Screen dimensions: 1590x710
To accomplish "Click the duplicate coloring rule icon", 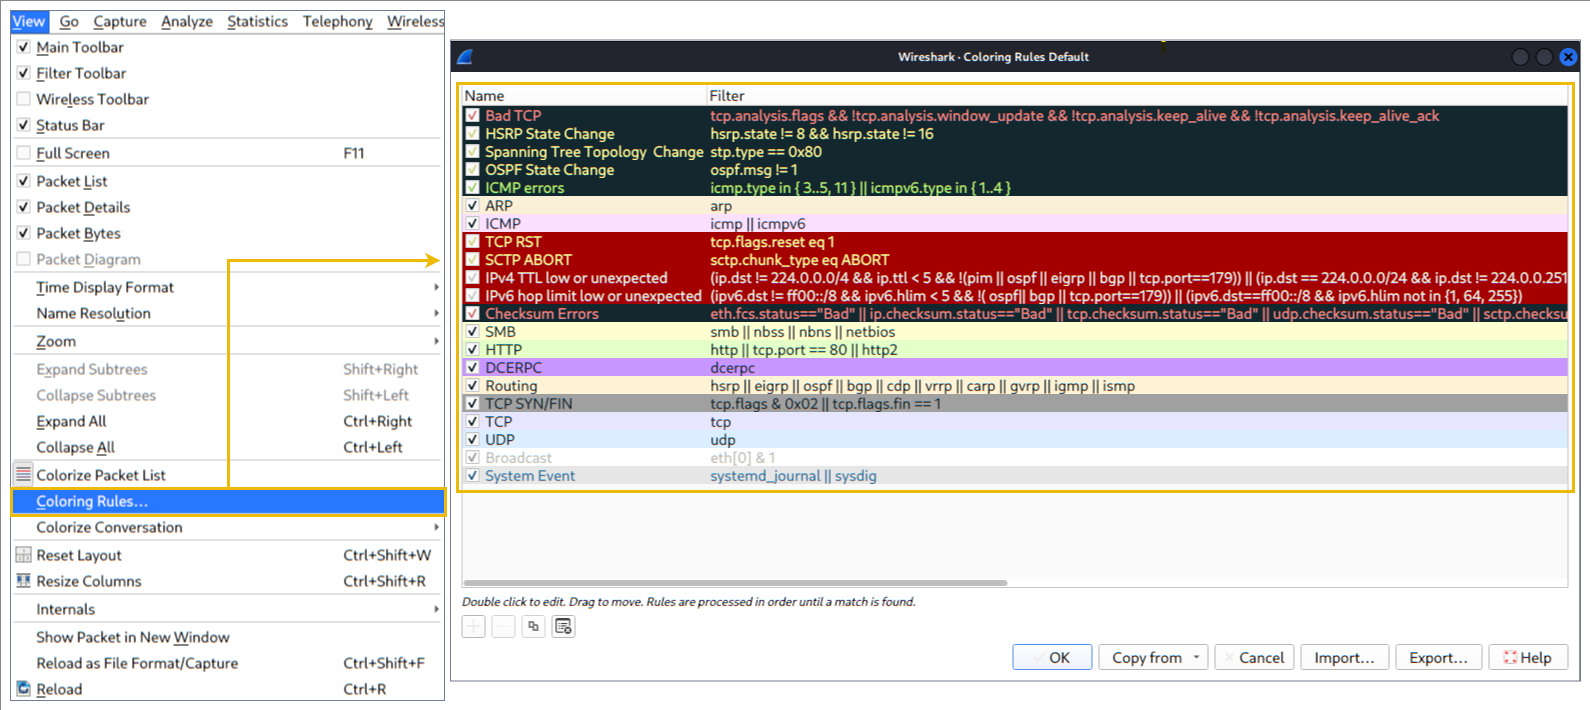I will tap(534, 626).
